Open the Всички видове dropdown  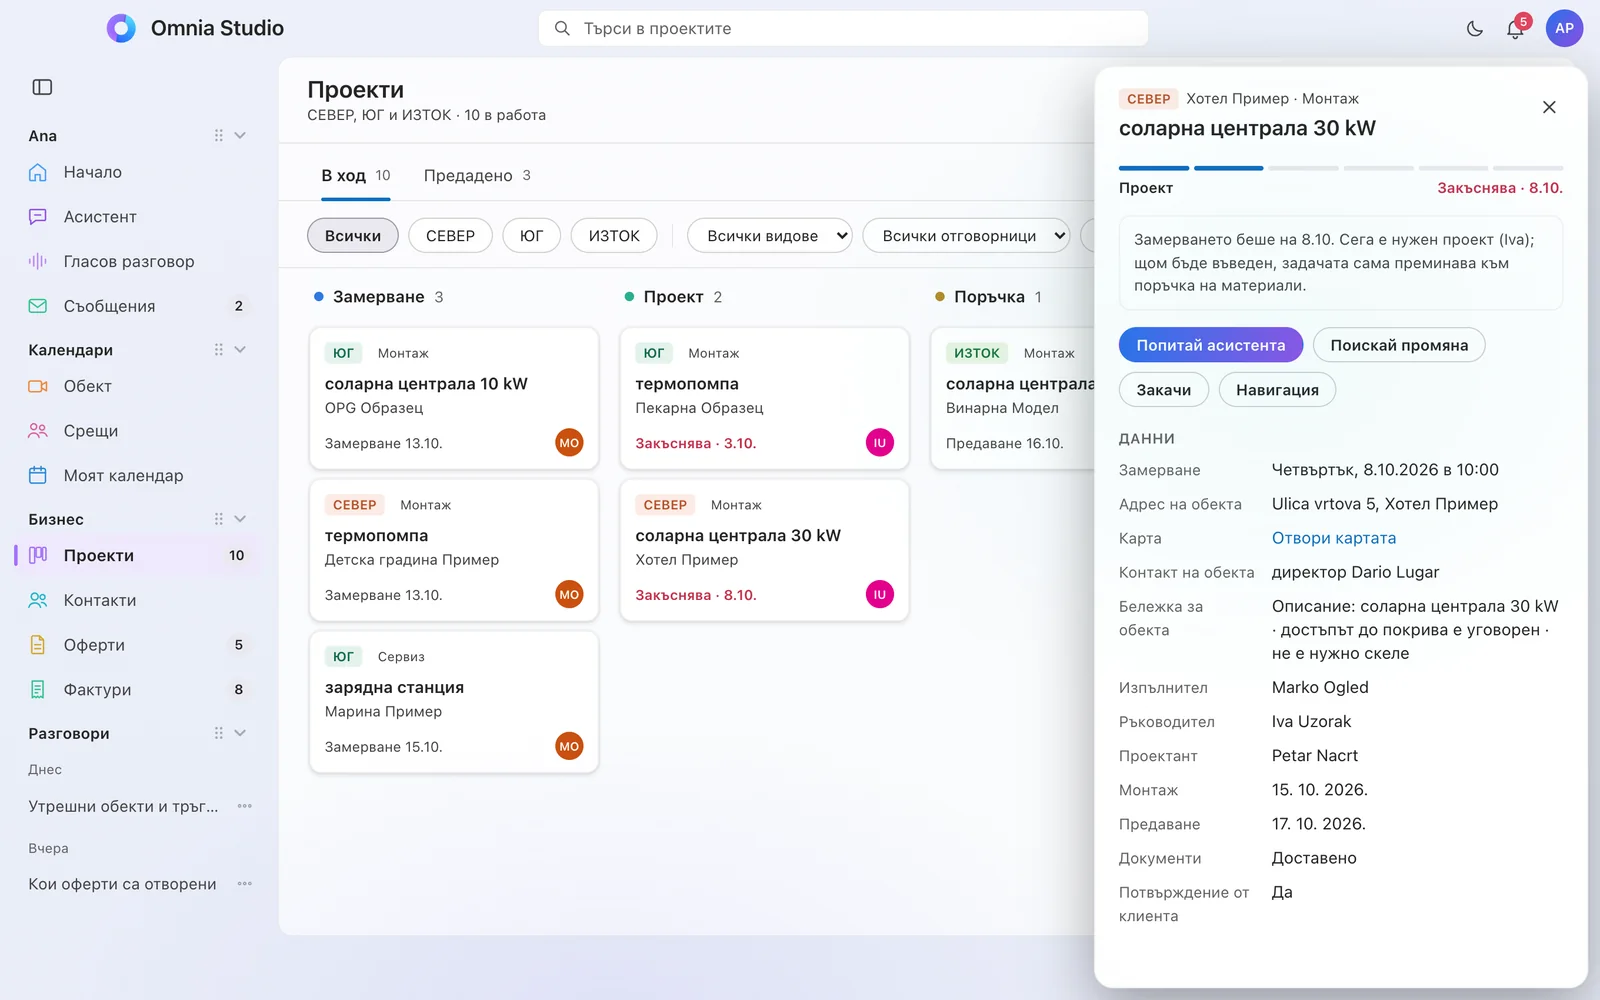point(769,236)
